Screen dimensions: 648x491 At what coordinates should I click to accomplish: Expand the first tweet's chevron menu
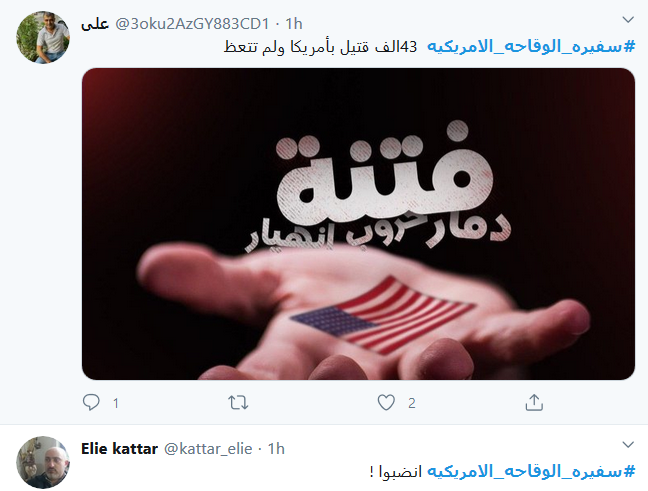click(628, 19)
